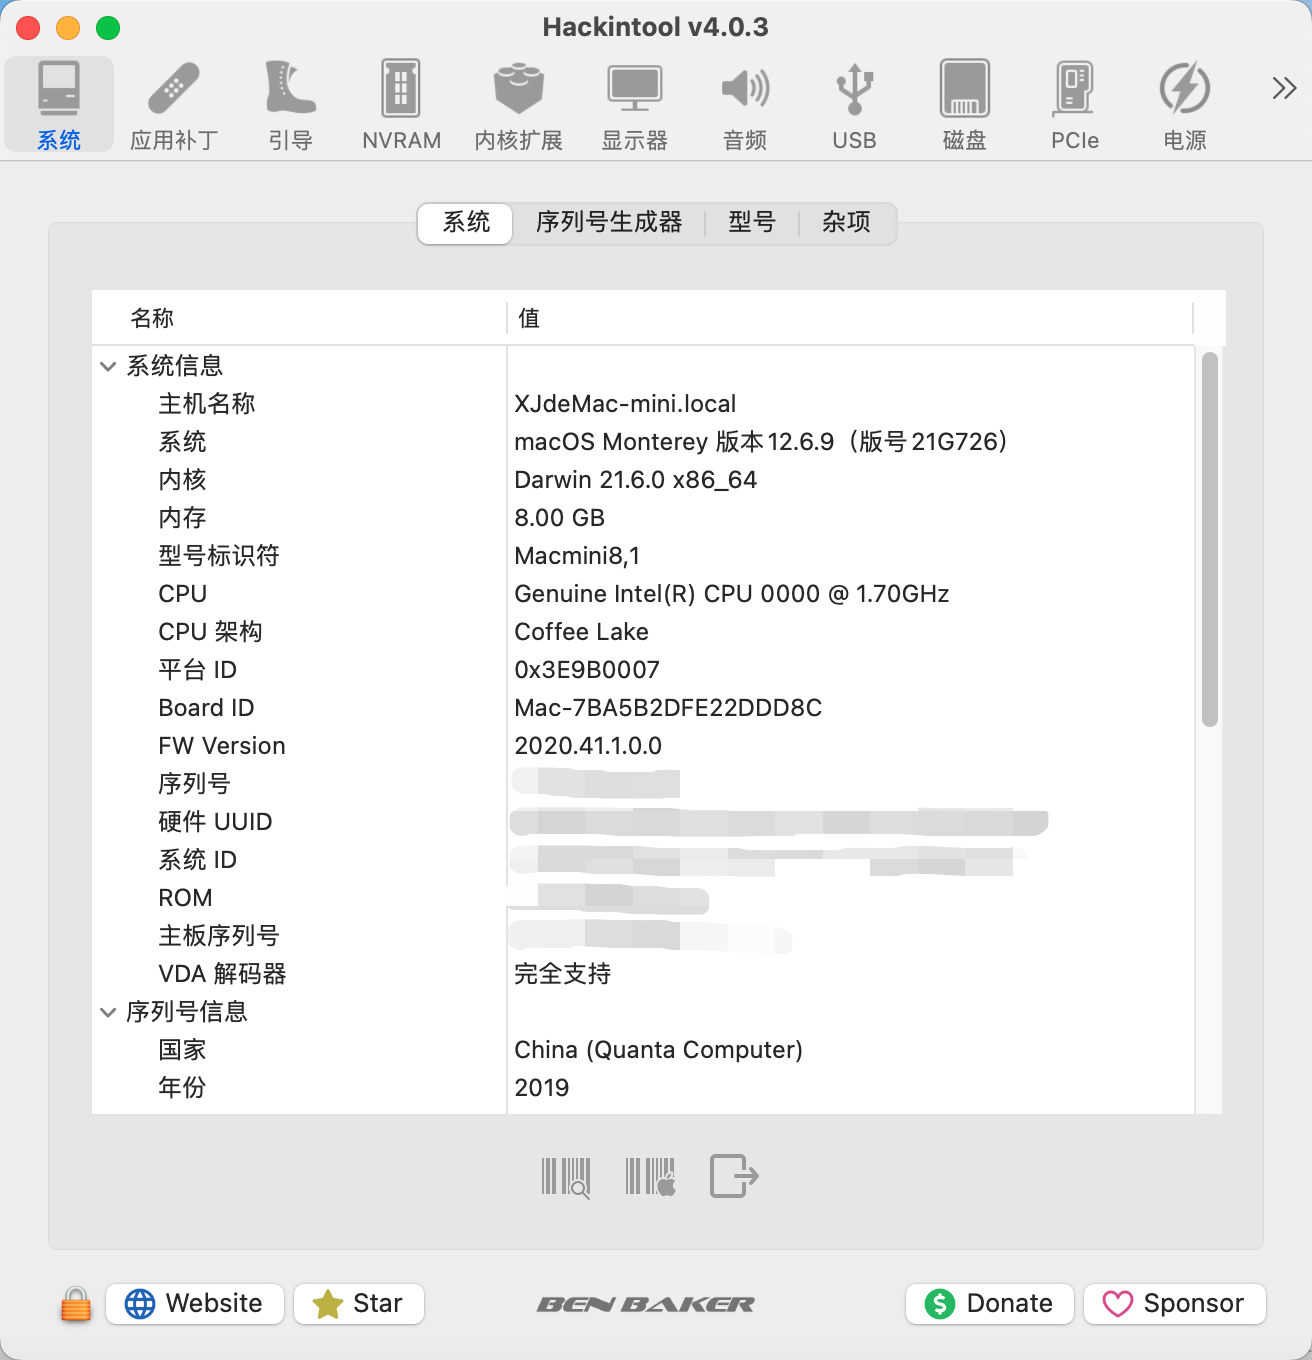1312x1360 pixels.
Task: Click the Ben Baker logo
Action: tap(646, 1304)
